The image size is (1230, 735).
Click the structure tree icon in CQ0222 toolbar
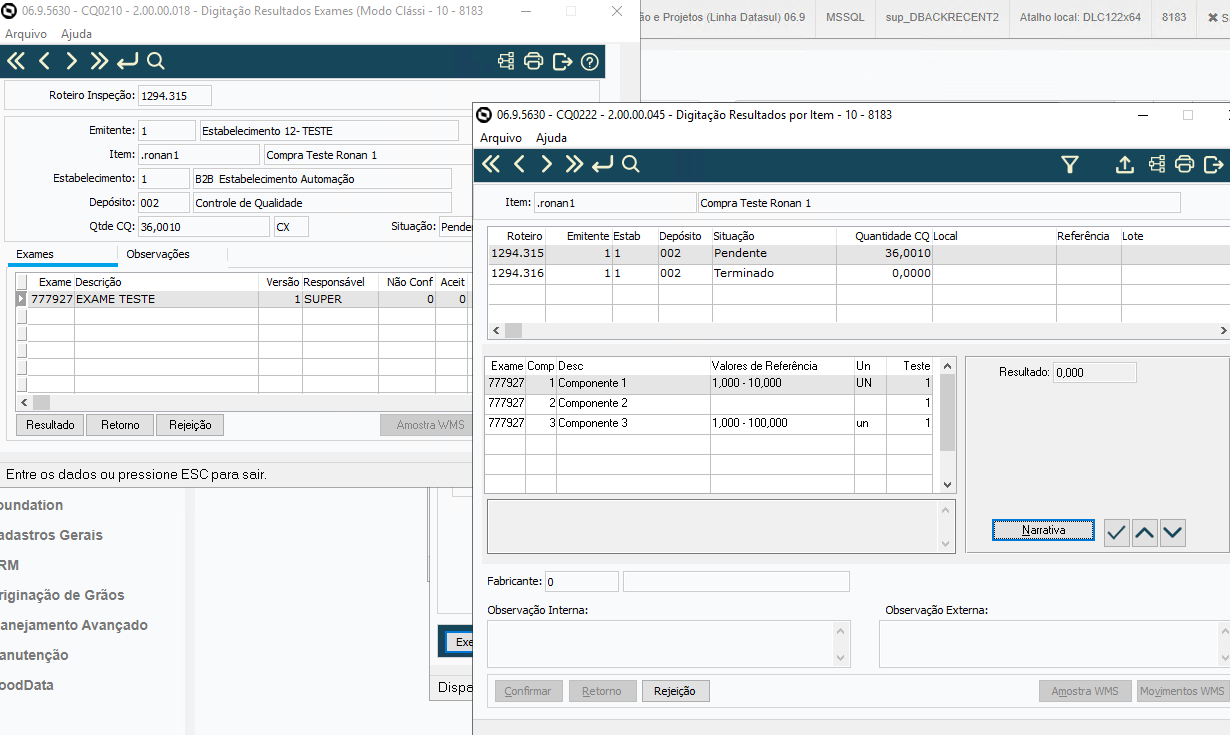coord(1157,165)
